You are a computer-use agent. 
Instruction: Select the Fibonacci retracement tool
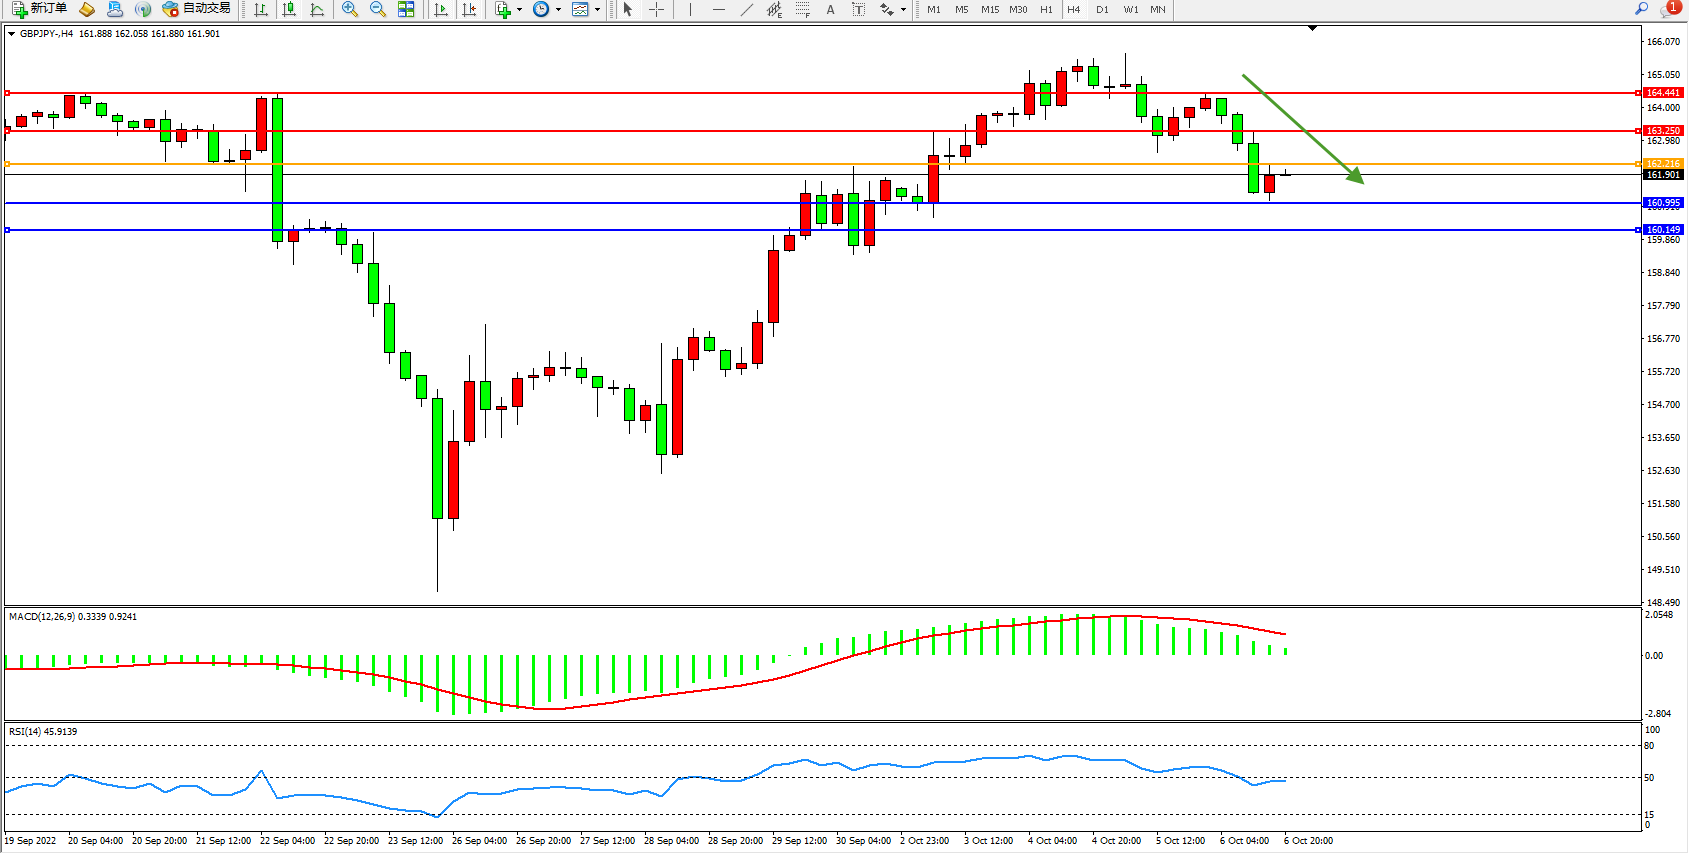802,9
